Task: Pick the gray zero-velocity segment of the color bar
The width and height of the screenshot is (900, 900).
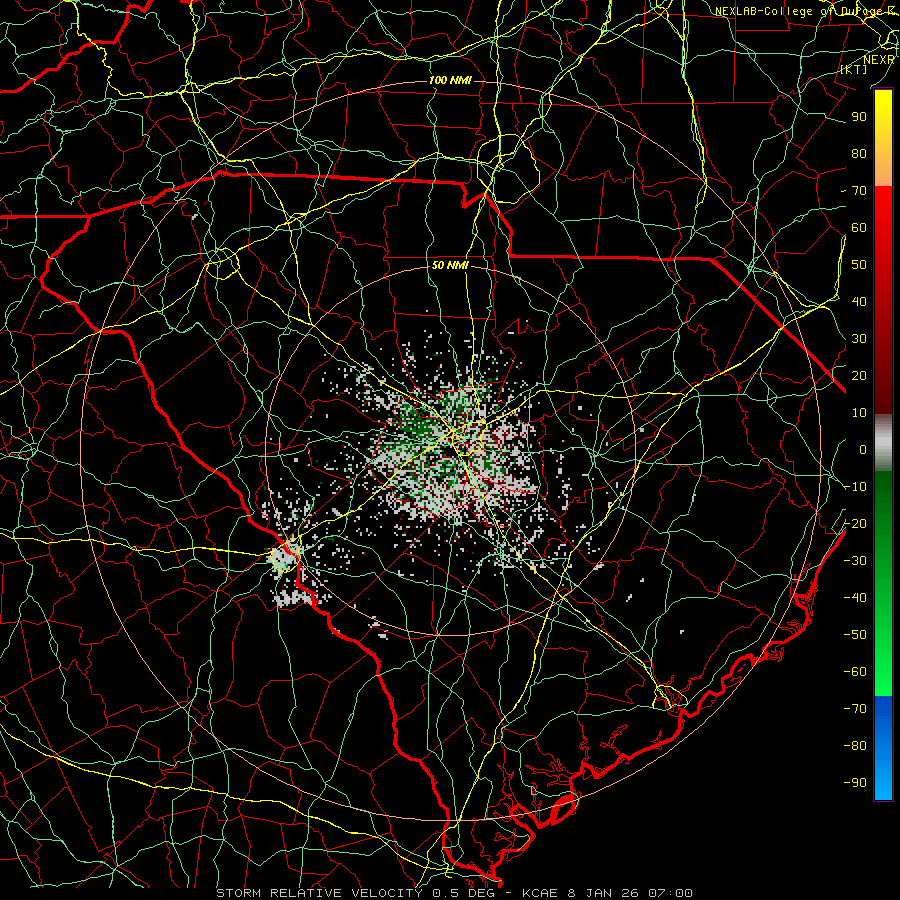Action: point(883,443)
